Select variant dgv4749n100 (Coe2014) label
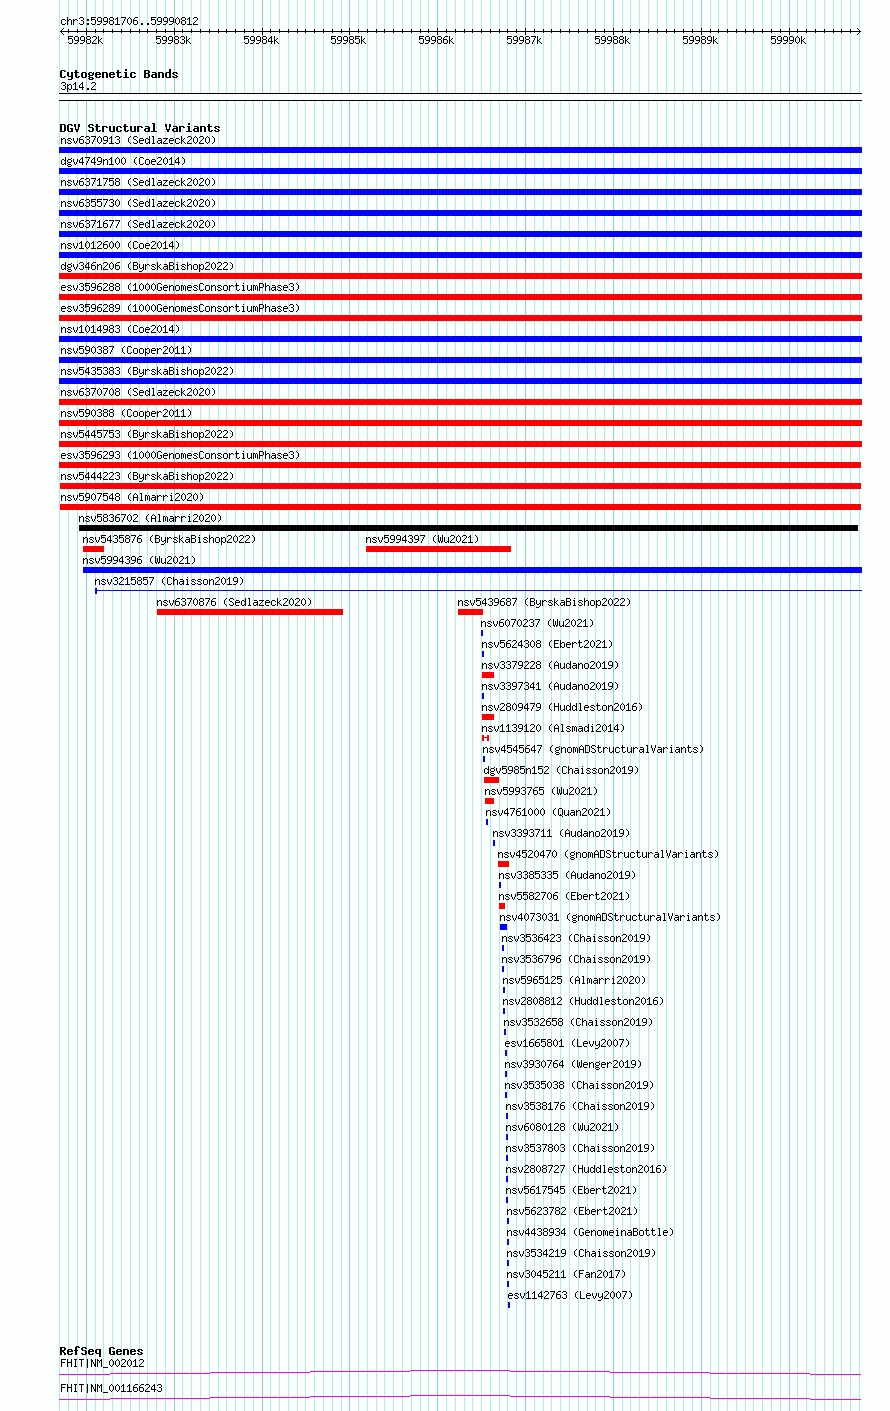This screenshot has width=890, height=1411. click(123, 161)
